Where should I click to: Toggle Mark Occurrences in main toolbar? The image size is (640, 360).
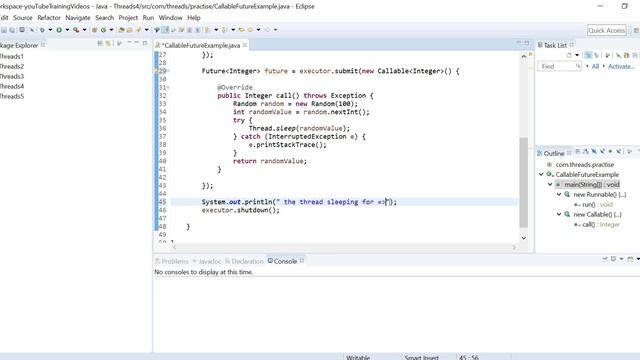coord(165,30)
